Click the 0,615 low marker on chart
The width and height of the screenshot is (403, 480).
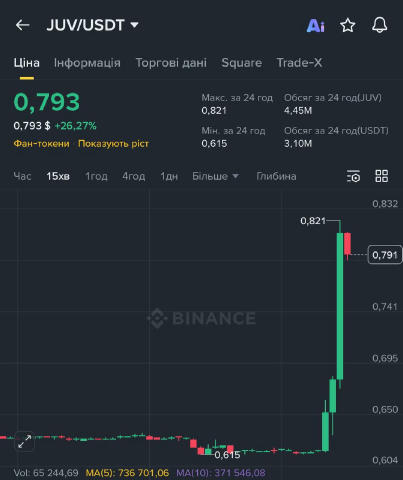coord(227,455)
